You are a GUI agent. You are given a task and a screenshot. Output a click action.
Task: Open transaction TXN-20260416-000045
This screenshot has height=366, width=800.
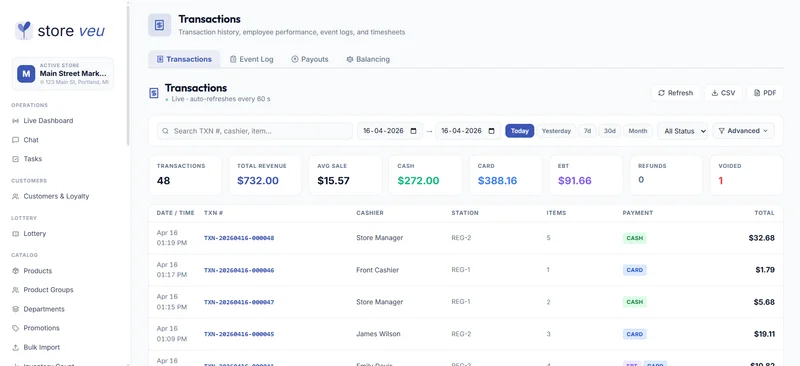[239, 334]
